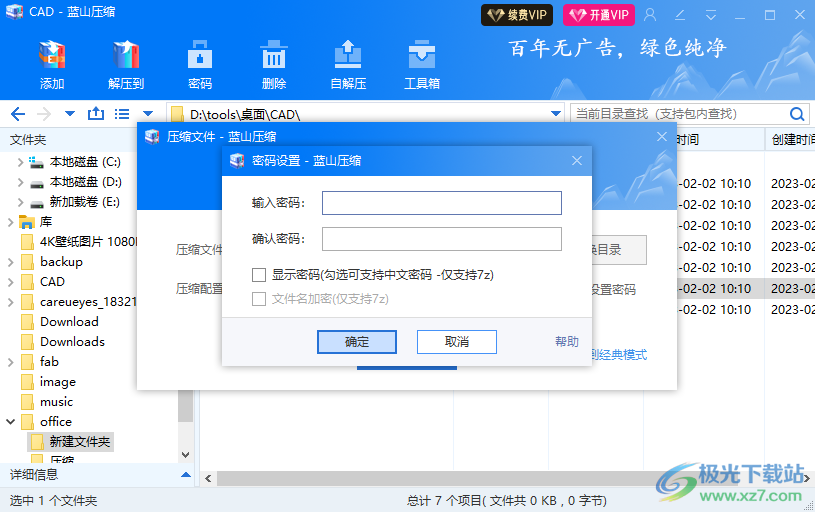Click the address bar path D:\tools\桌面\CAD\
This screenshot has width=815, height=512.
click(245, 114)
